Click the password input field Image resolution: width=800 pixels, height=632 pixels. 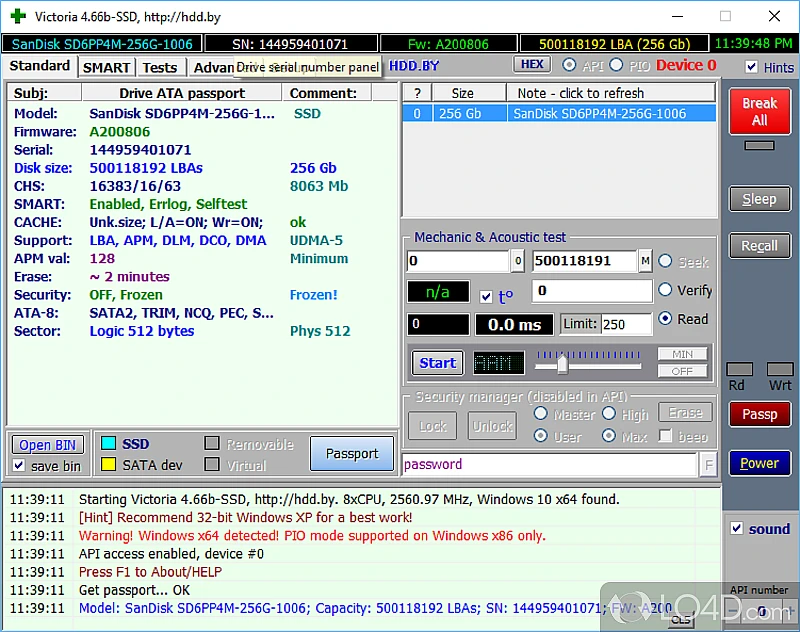(550, 465)
